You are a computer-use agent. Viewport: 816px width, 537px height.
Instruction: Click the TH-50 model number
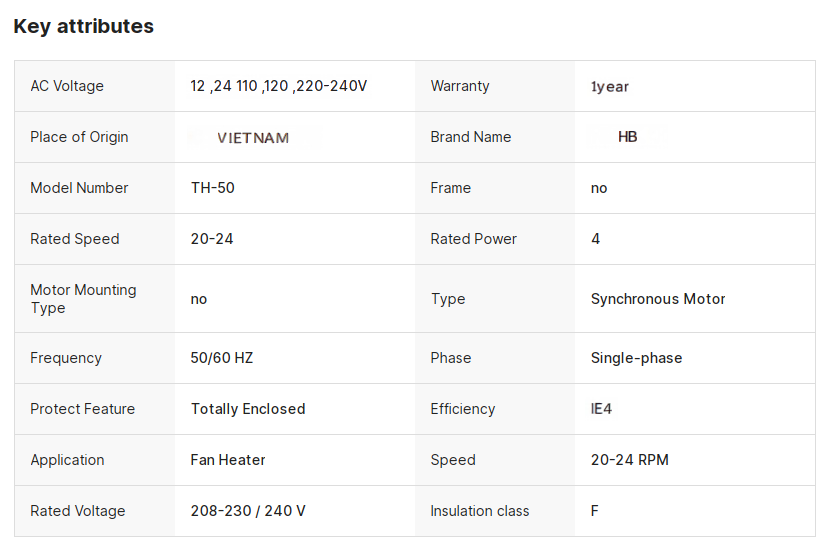pos(213,188)
